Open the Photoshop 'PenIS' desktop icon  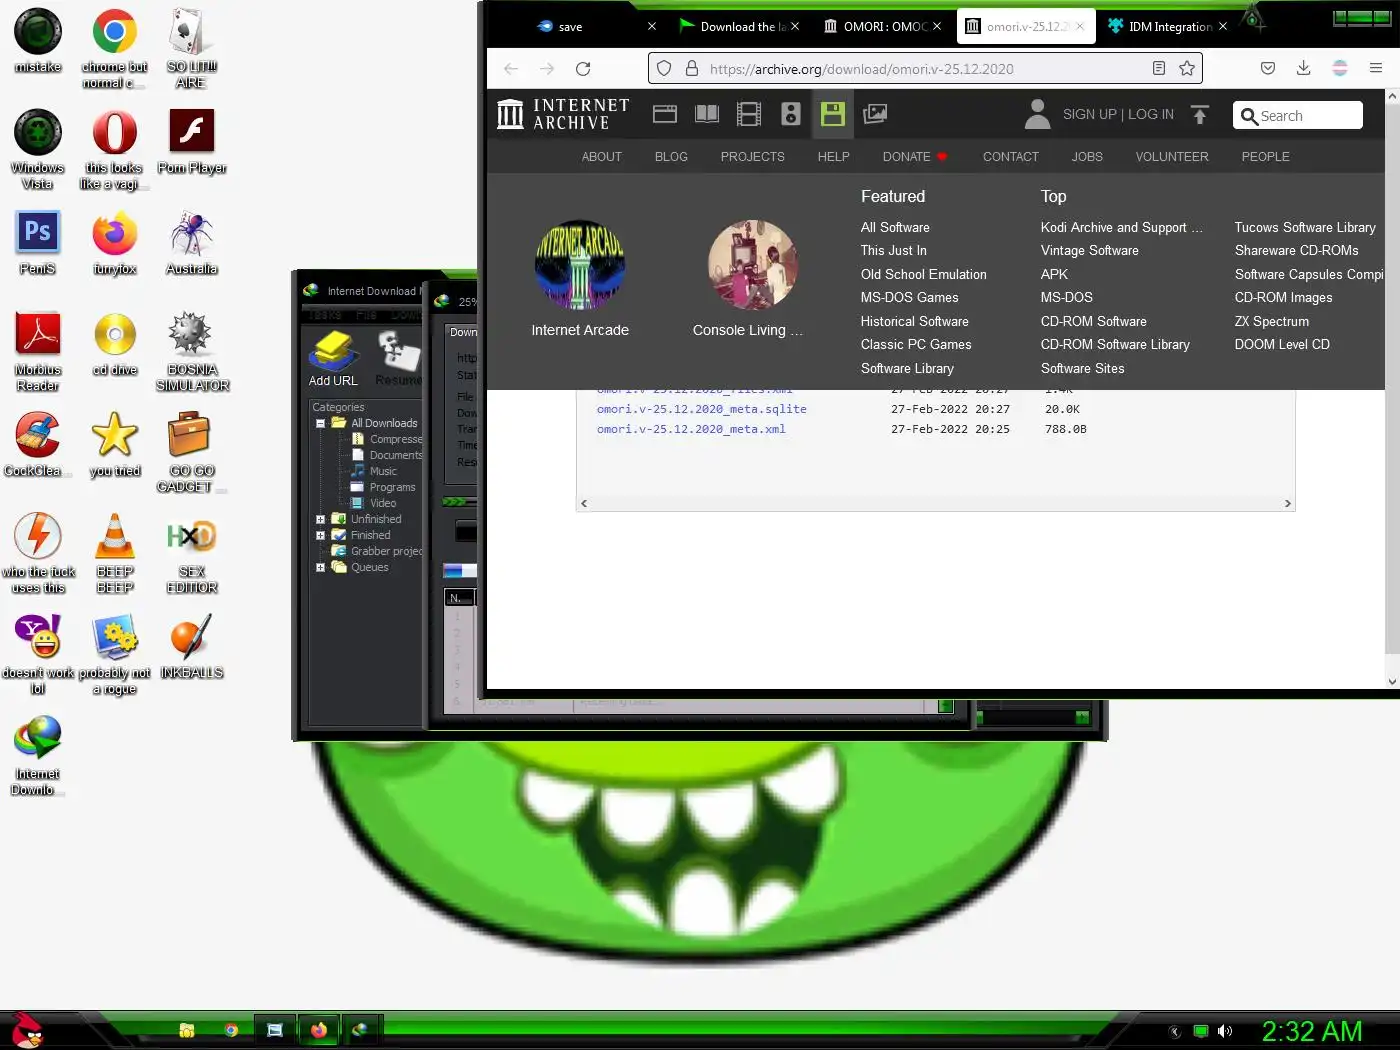pyautogui.click(x=38, y=242)
